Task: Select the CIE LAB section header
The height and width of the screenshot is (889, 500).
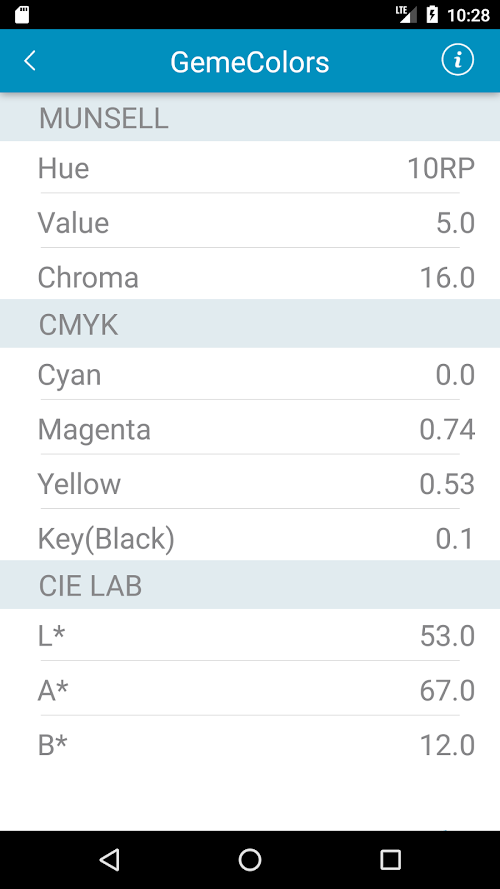Action: pos(250,585)
